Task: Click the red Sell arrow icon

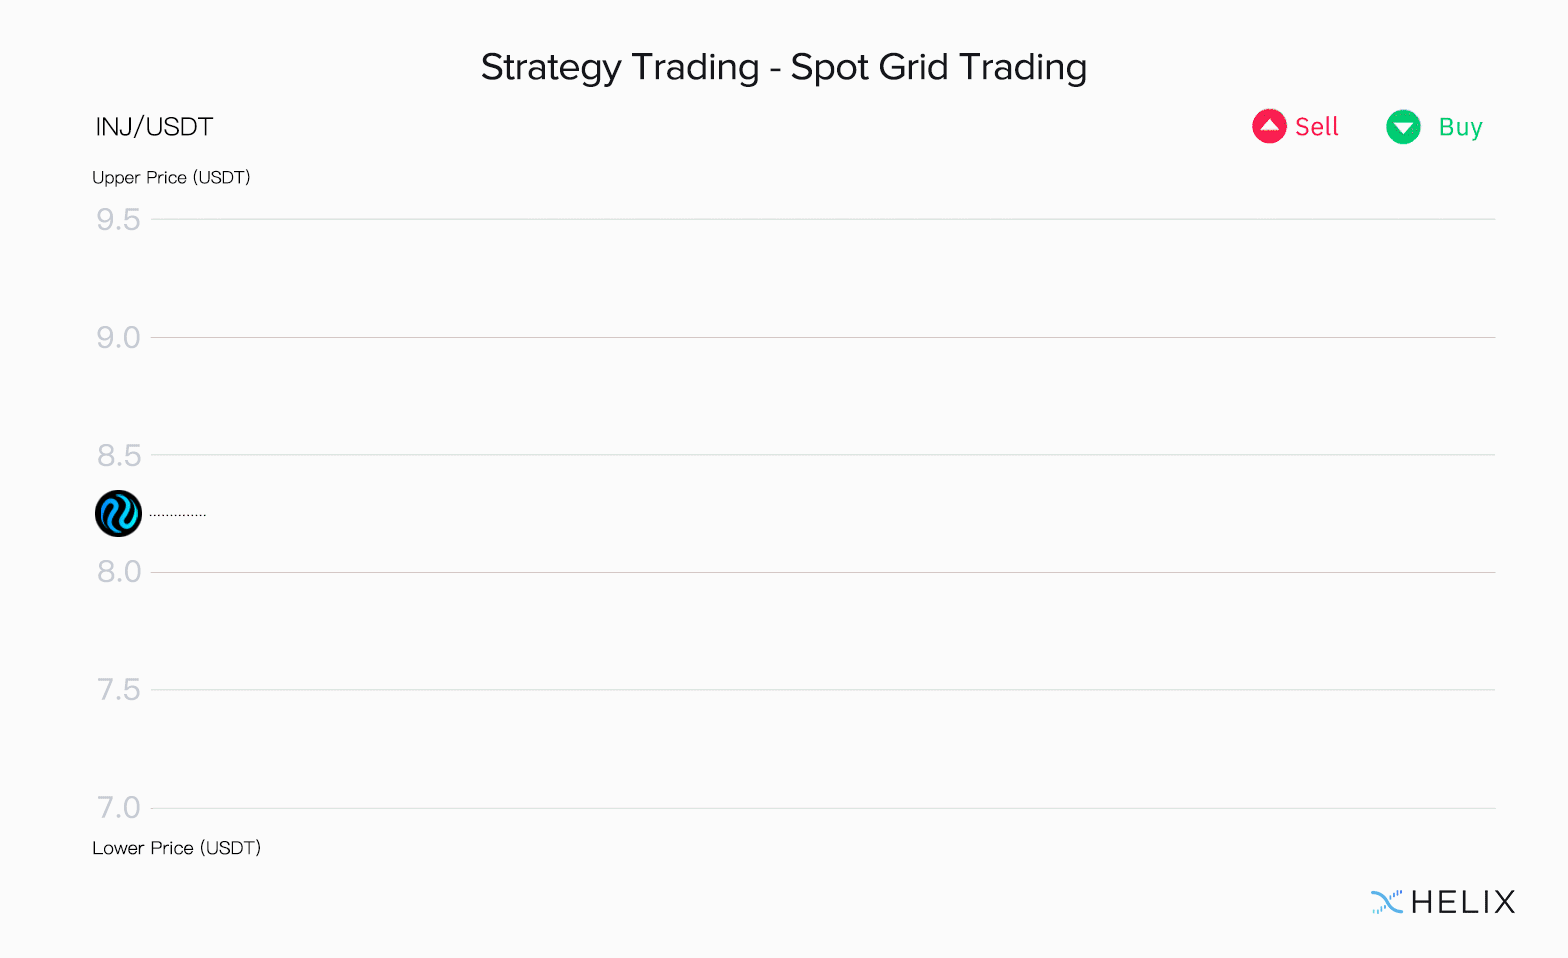Action: [x=1269, y=126]
